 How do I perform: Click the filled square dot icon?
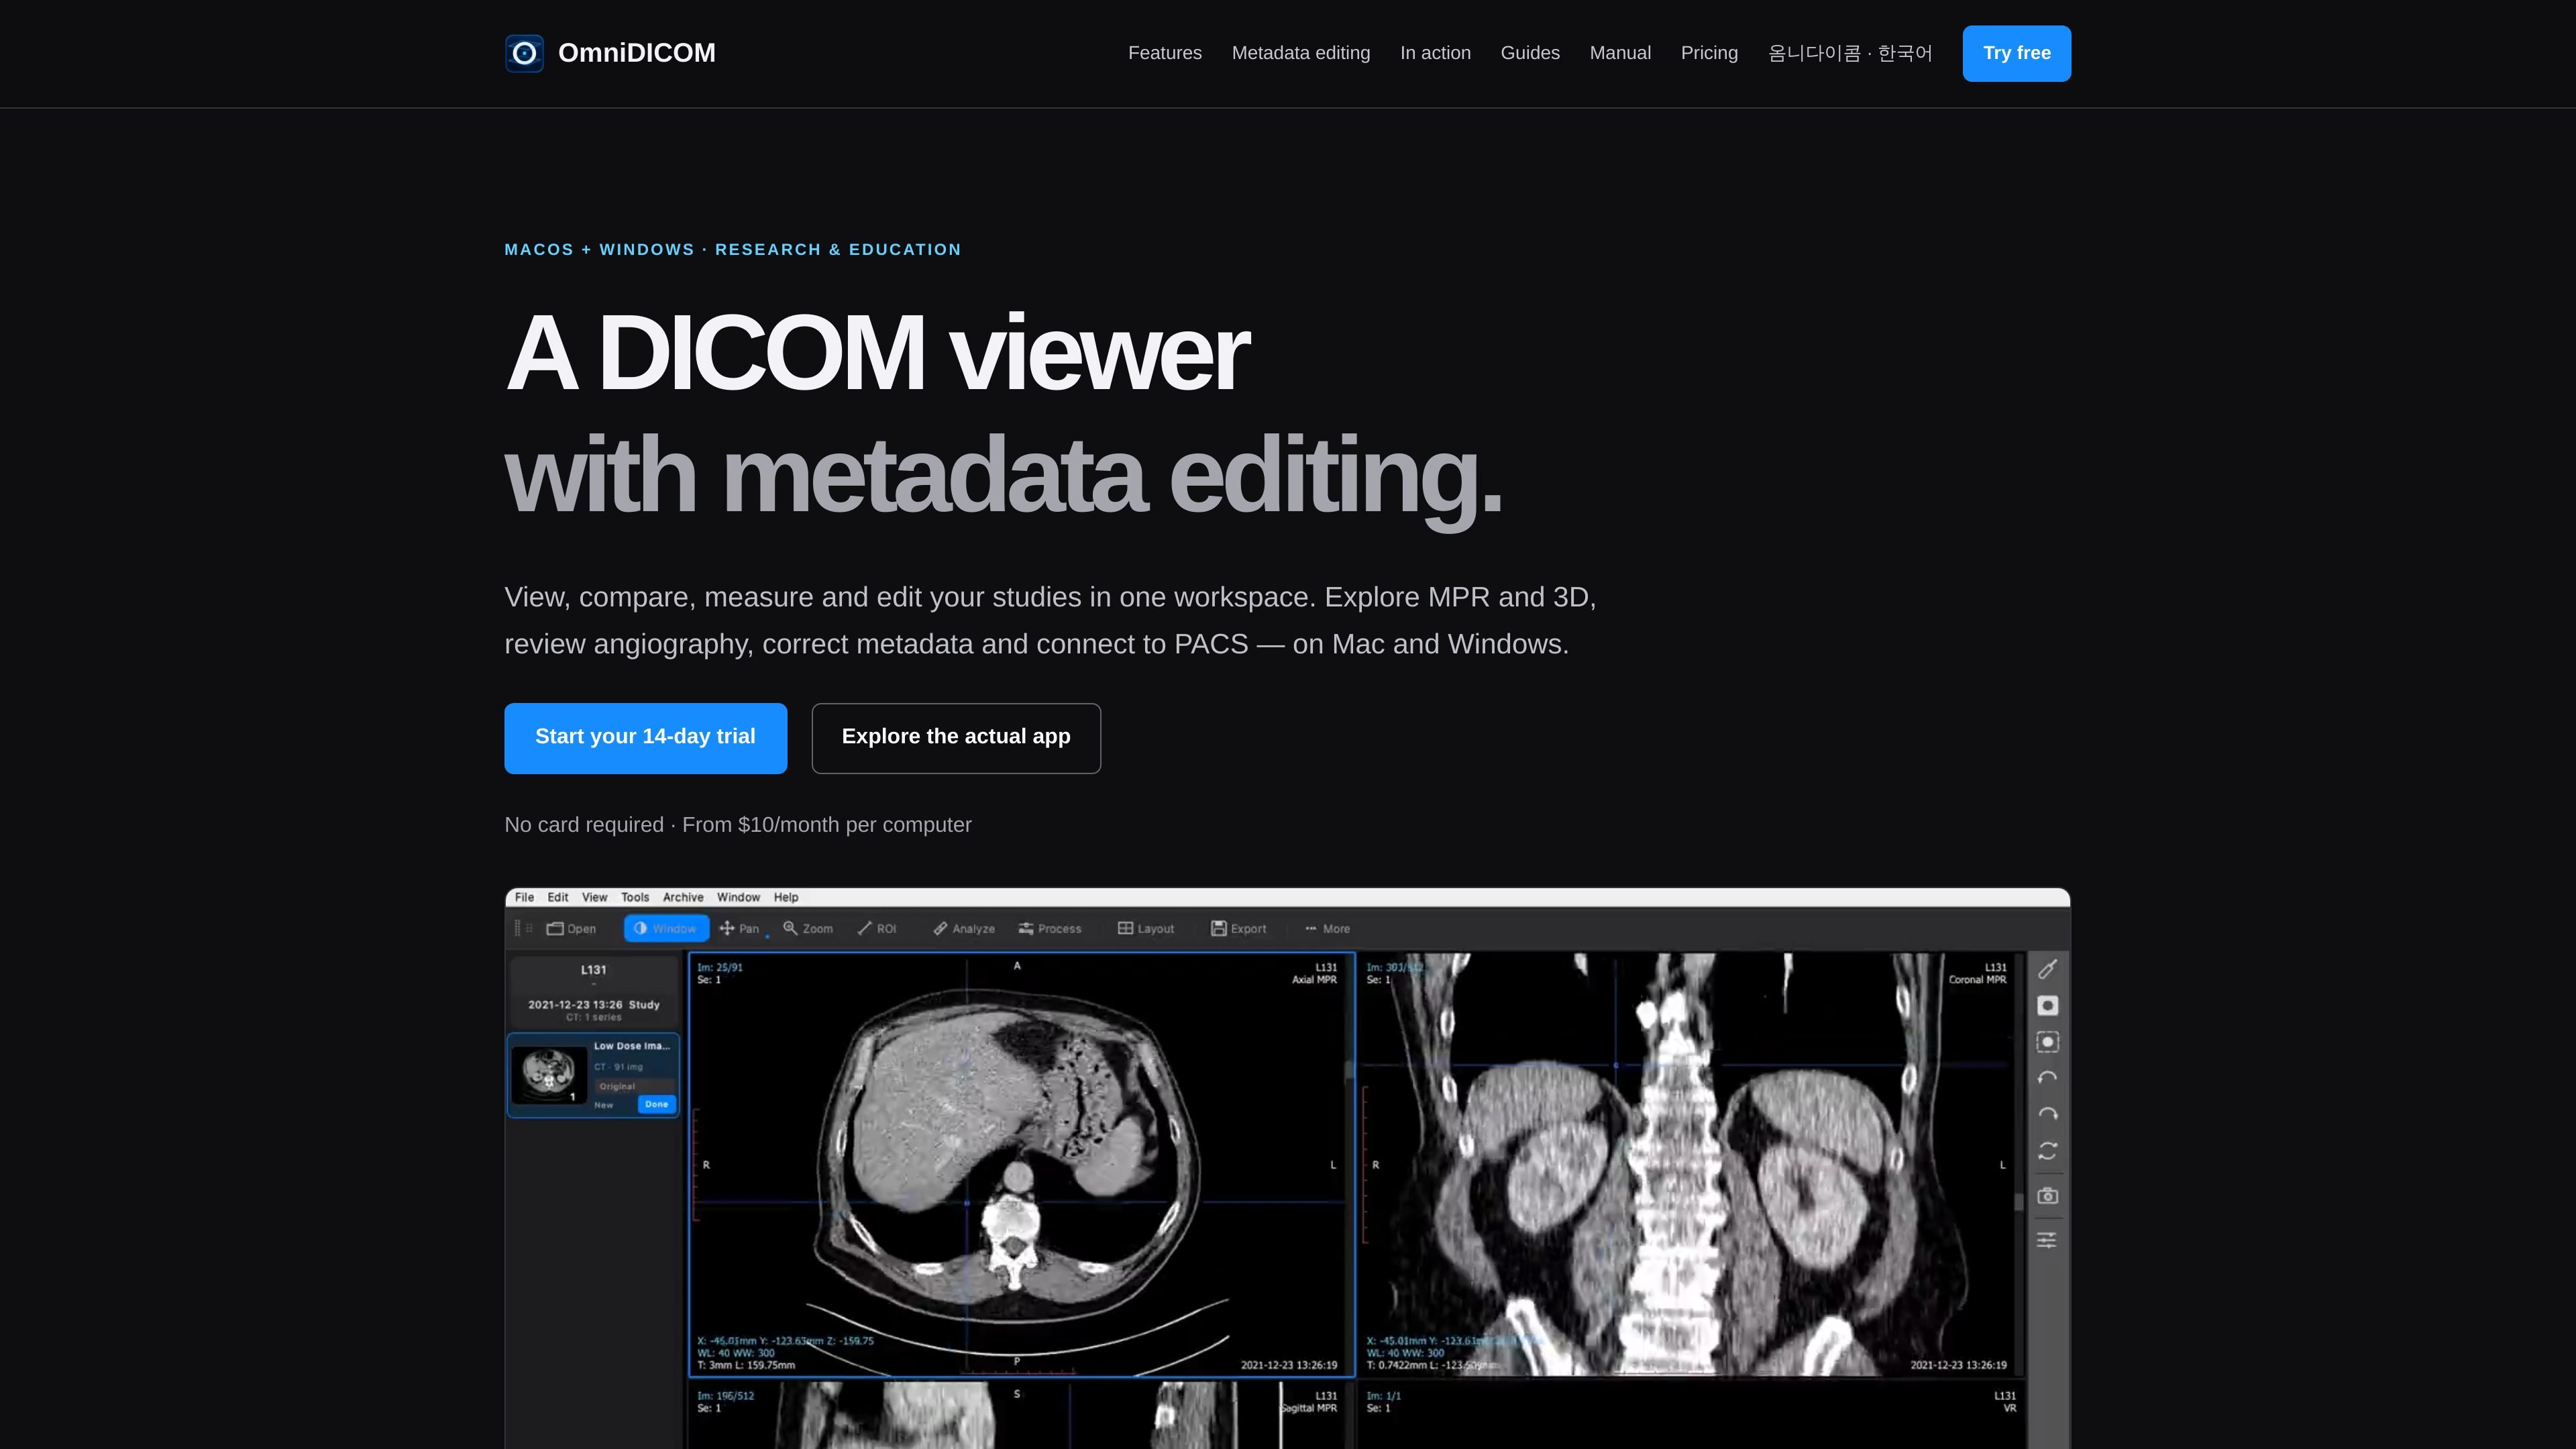(x=2047, y=1005)
